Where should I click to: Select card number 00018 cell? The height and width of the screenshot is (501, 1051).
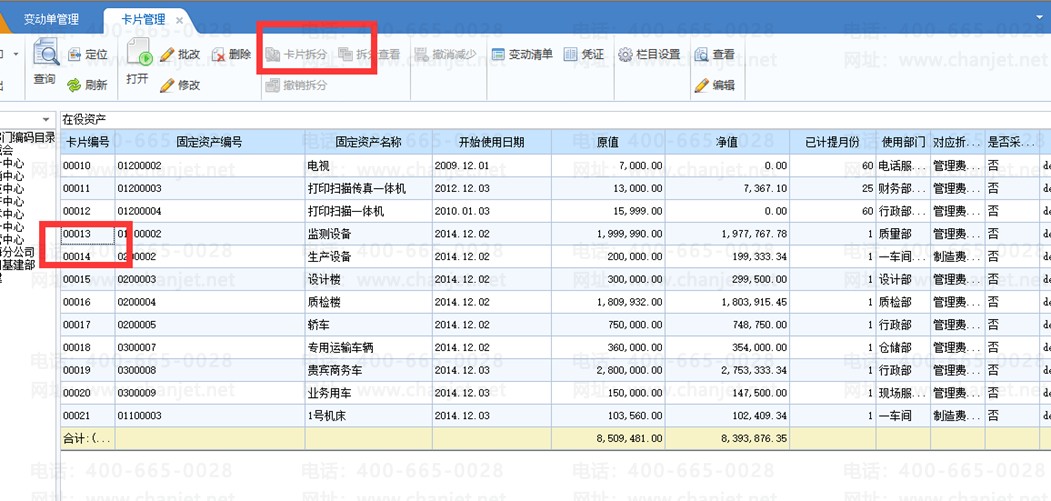88,348
